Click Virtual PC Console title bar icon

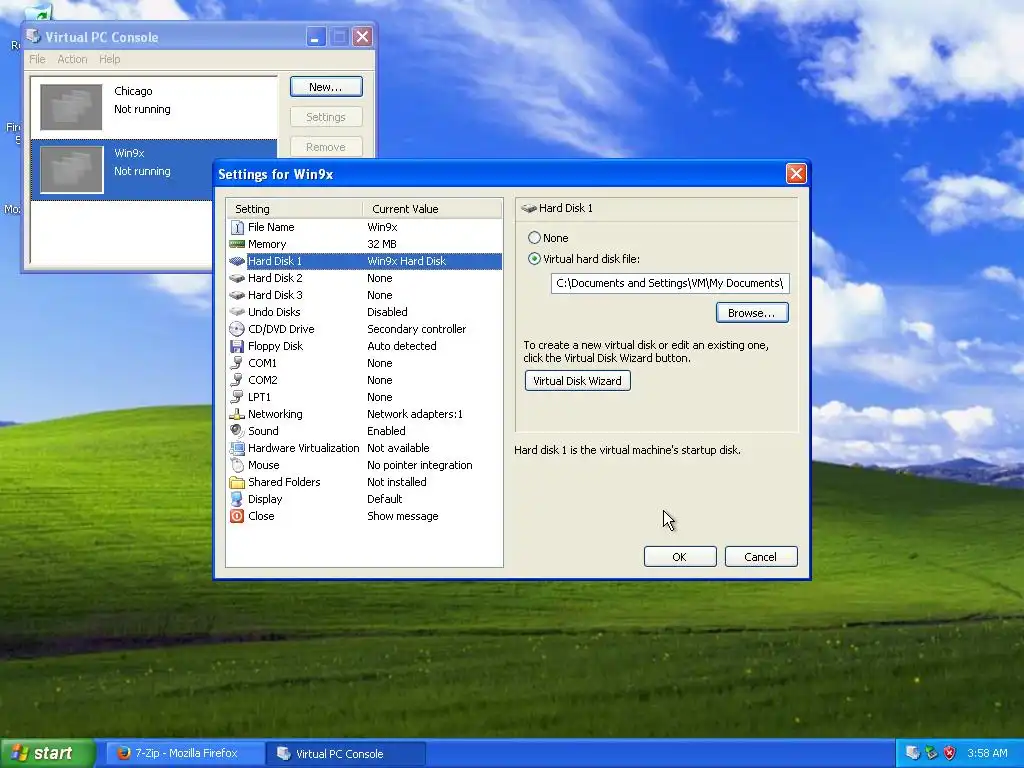tap(33, 36)
